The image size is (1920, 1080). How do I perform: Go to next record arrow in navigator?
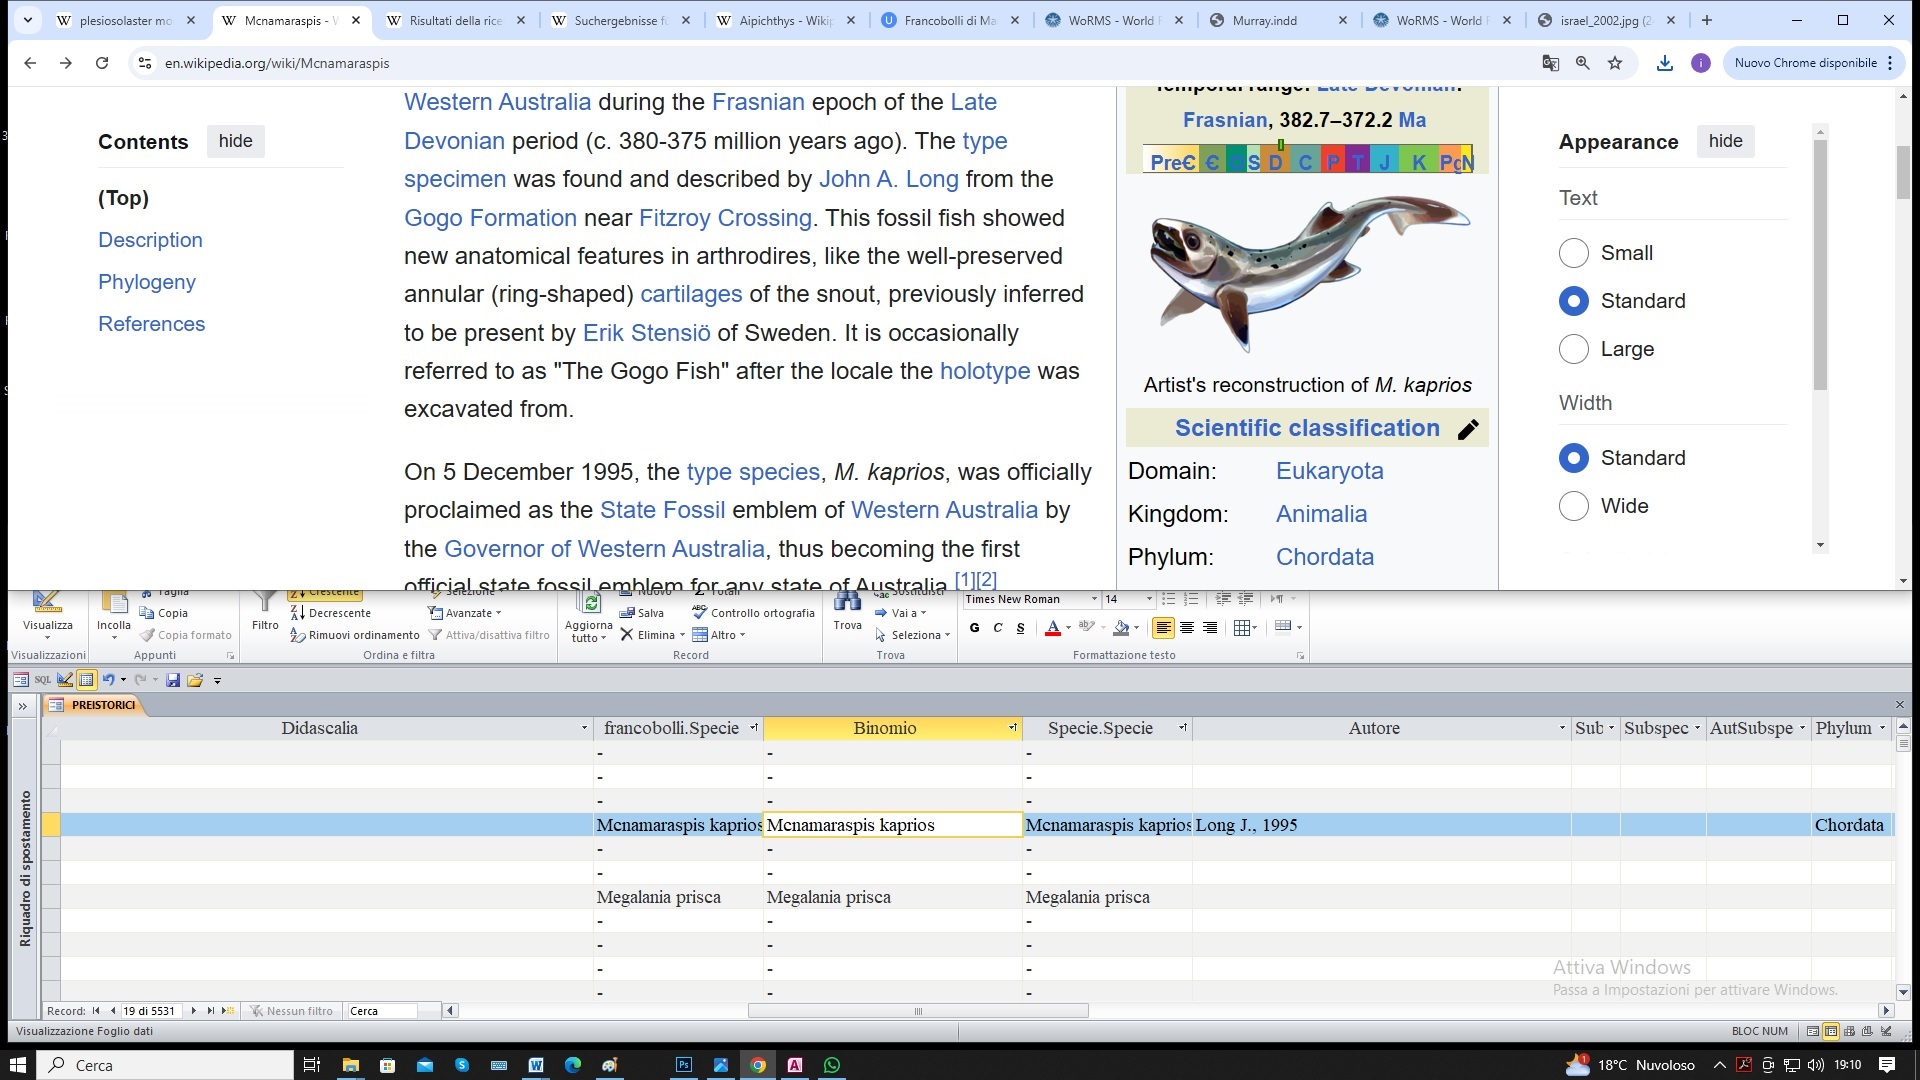pyautogui.click(x=193, y=1011)
